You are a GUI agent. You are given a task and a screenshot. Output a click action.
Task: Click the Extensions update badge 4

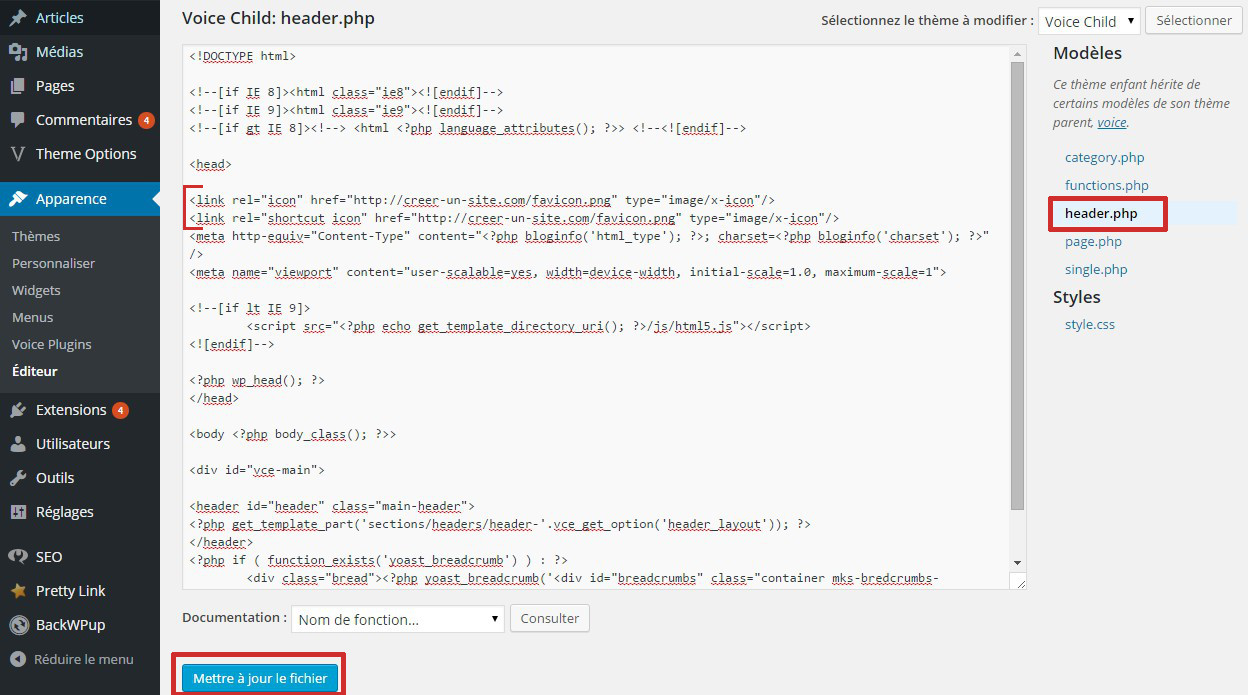point(120,410)
